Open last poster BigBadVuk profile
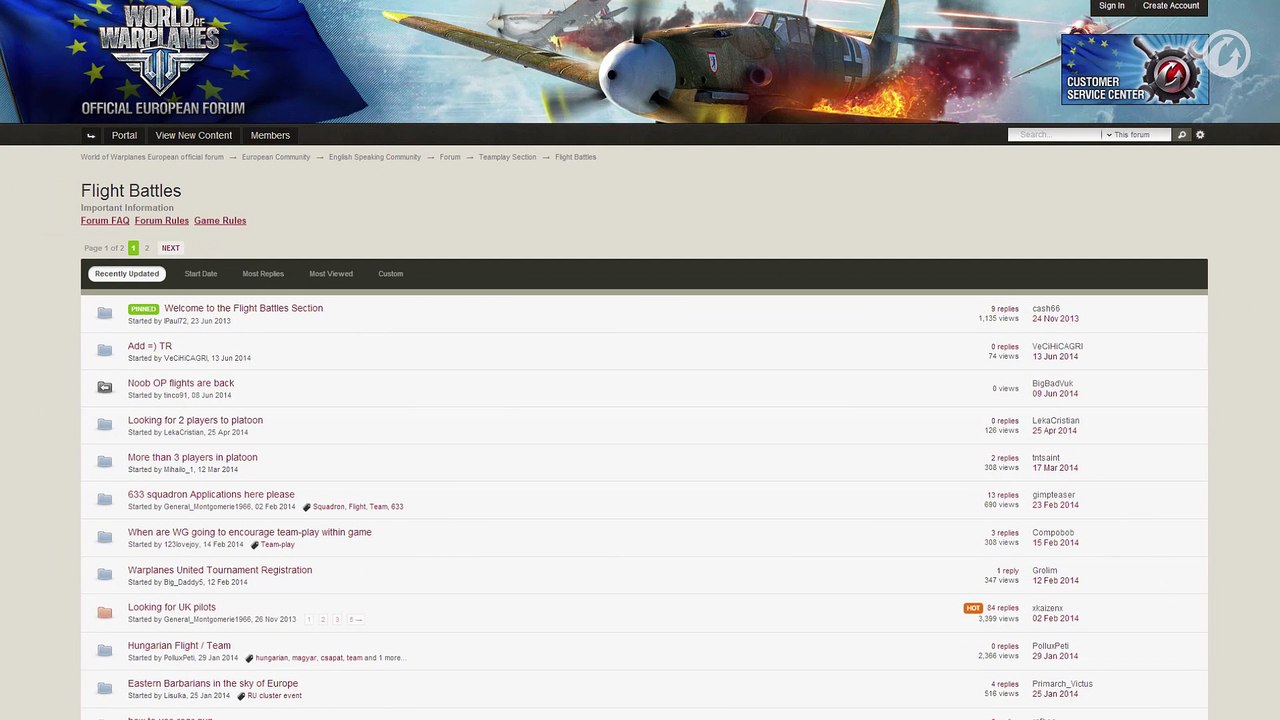This screenshot has height=720, width=1280. tap(1052, 384)
